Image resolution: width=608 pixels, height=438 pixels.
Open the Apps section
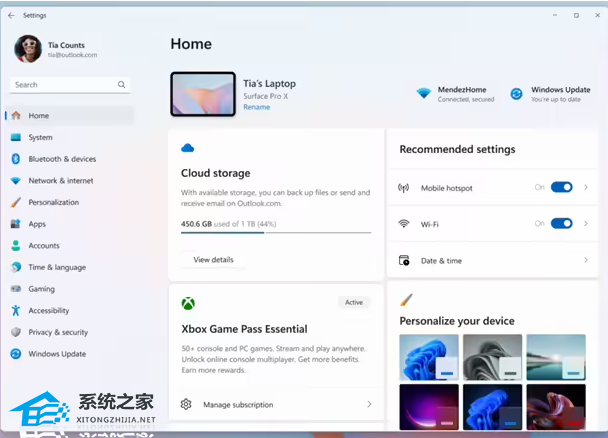[70, 224]
